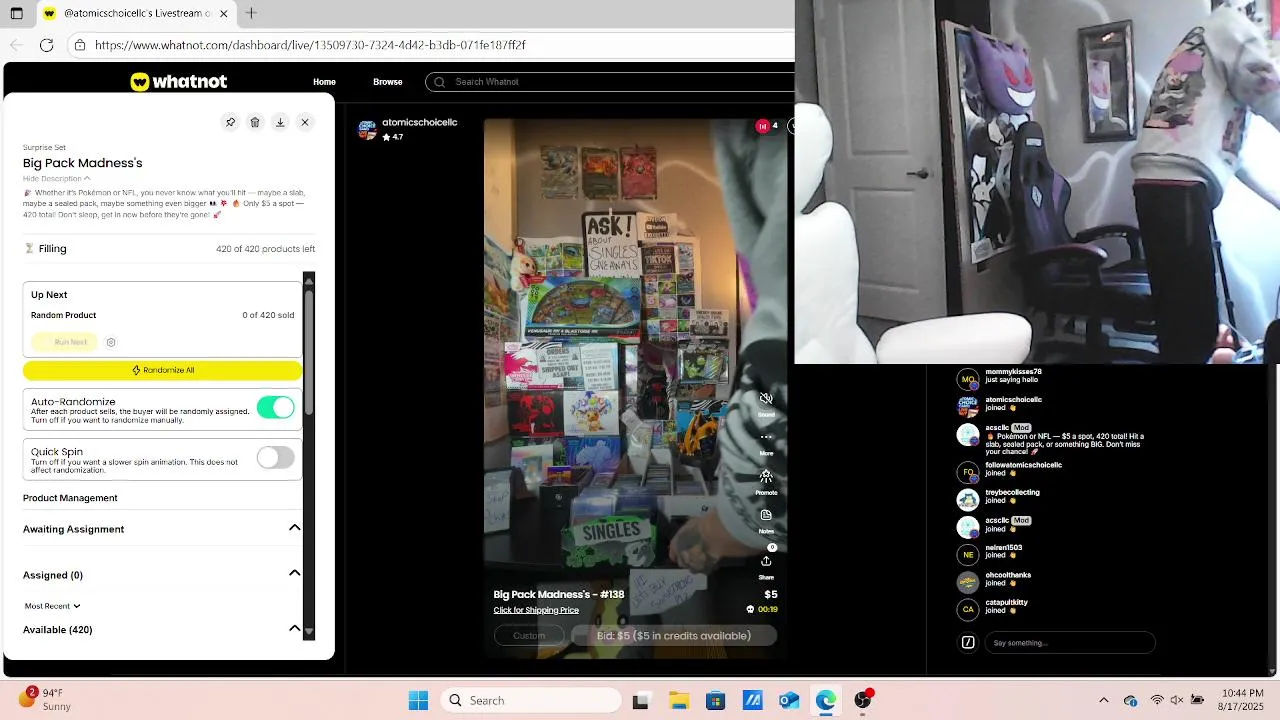Click the taskbar Search box

(x=531, y=701)
